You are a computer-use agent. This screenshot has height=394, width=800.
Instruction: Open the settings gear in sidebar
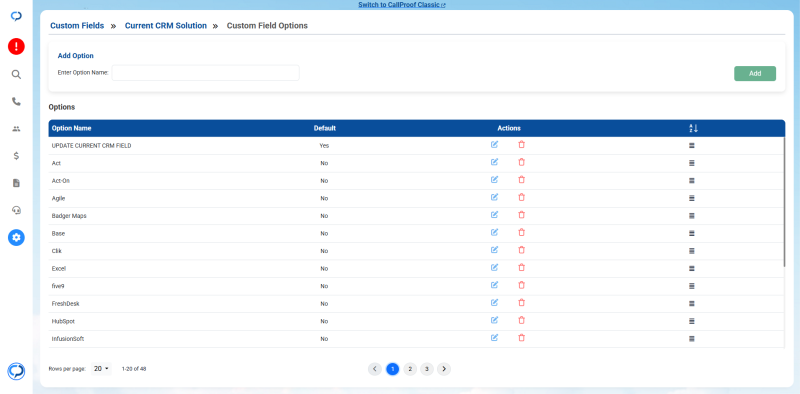tap(16, 237)
